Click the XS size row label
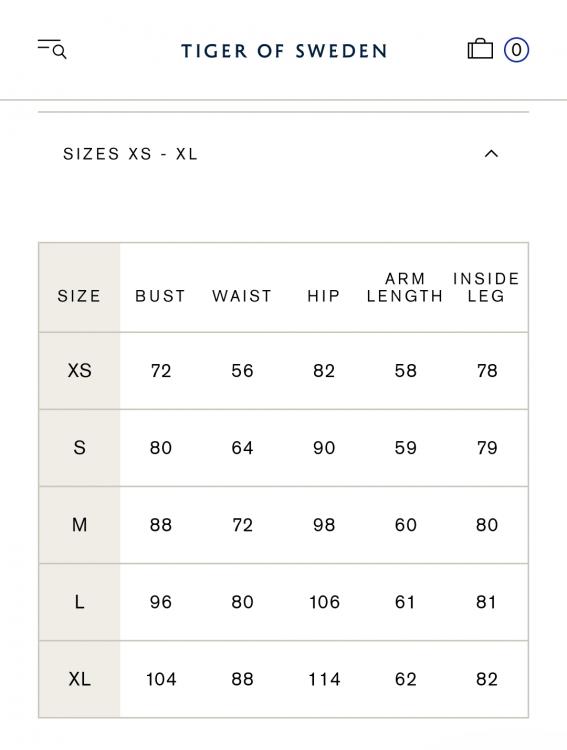Viewport: 567px width, 750px height. click(x=79, y=371)
